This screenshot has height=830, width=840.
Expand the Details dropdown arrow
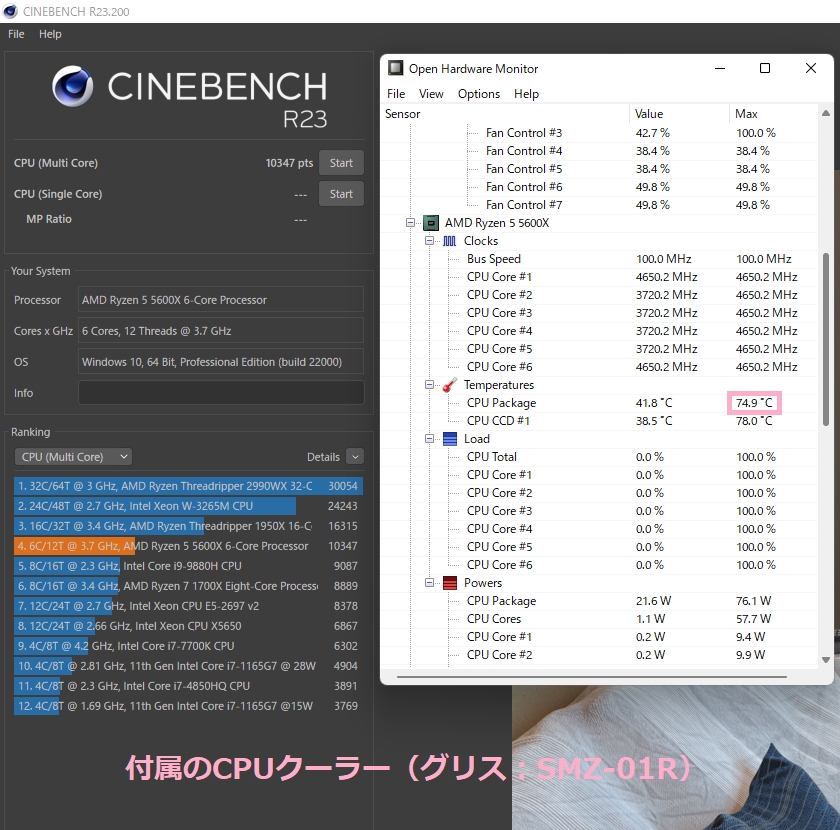355,457
